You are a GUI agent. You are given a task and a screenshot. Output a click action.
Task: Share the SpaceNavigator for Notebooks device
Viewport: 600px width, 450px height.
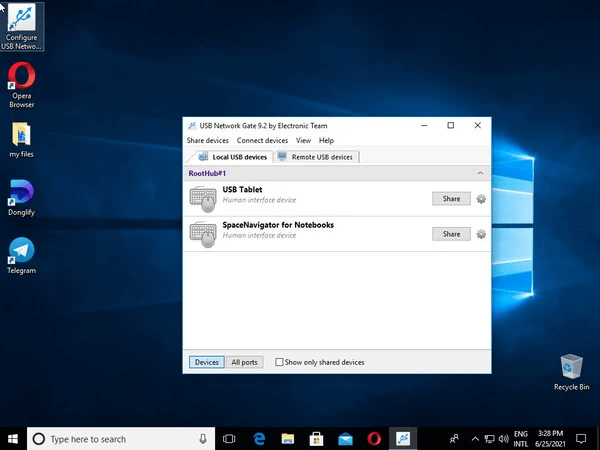(x=451, y=234)
